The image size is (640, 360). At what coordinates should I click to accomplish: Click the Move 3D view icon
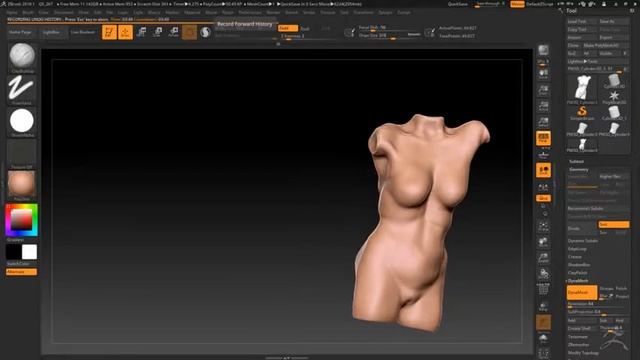click(543, 242)
